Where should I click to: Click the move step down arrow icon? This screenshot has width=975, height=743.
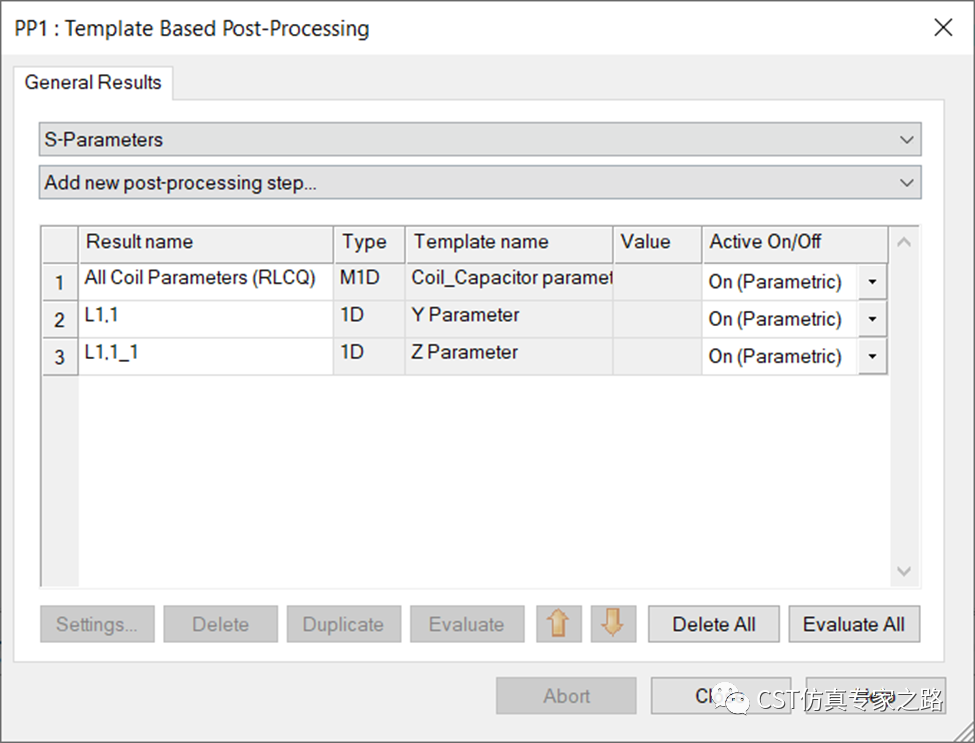(x=613, y=623)
